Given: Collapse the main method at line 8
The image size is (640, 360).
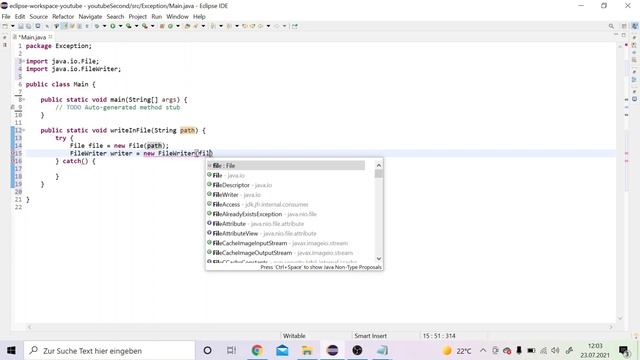Looking at the screenshot, I should [x=24, y=100].
